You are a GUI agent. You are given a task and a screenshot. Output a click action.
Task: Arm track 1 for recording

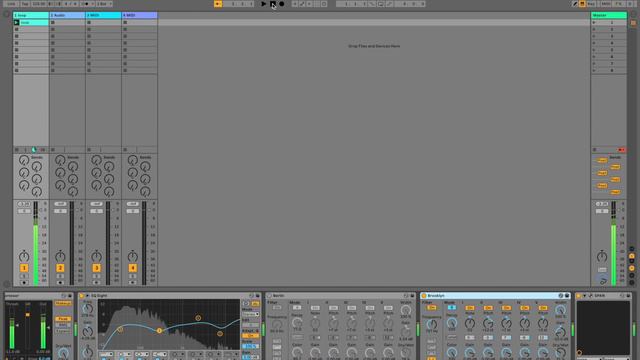[24, 282]
